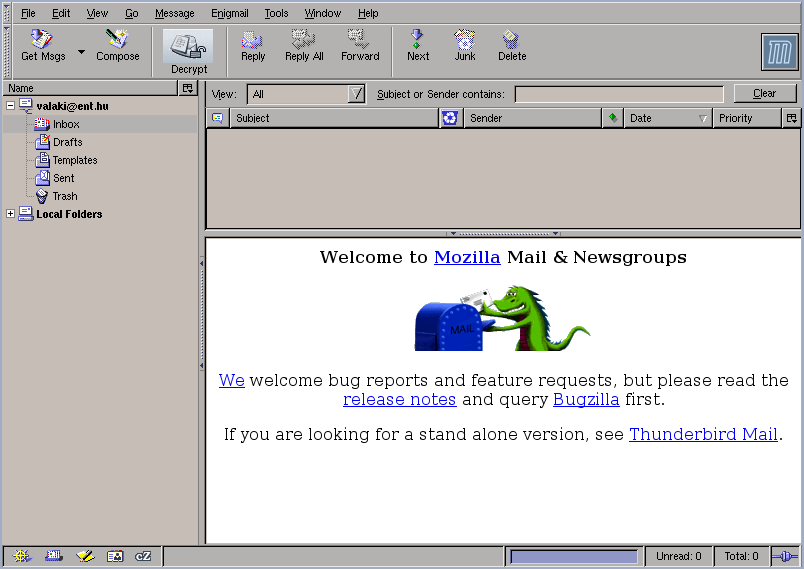804x569 pixels.
Task: Open the Tools menu
Action: pyautogui.click(x=276, y=13)
